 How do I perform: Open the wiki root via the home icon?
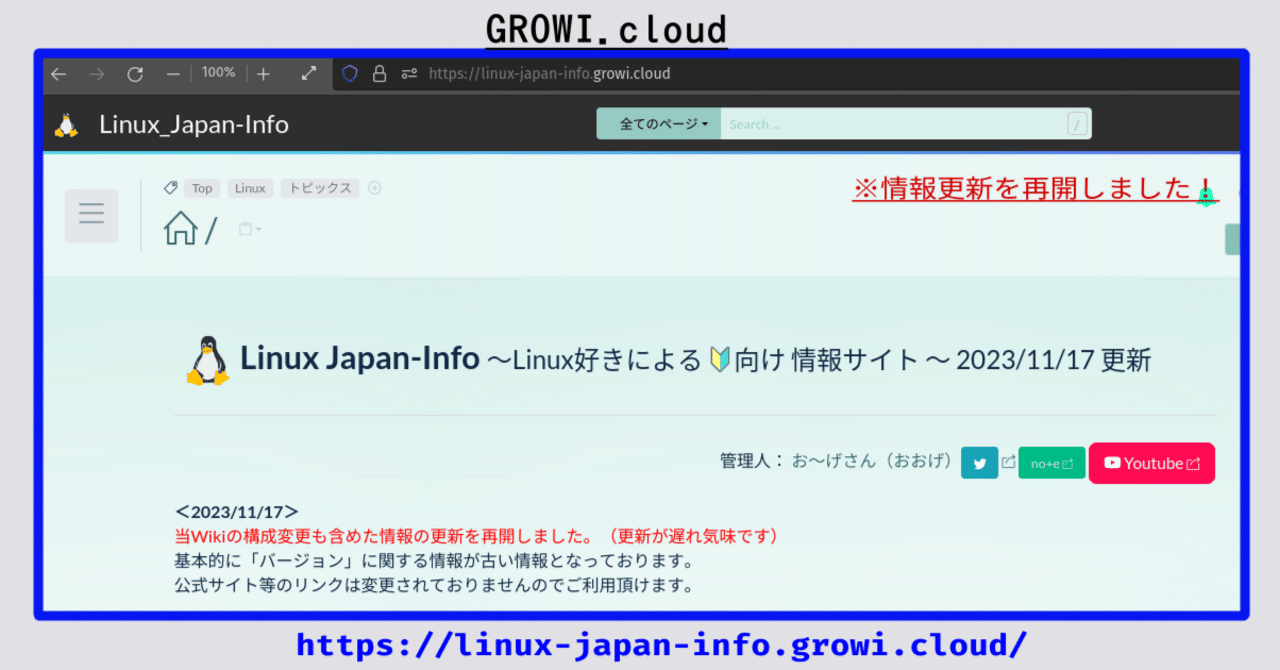[181, 228]
